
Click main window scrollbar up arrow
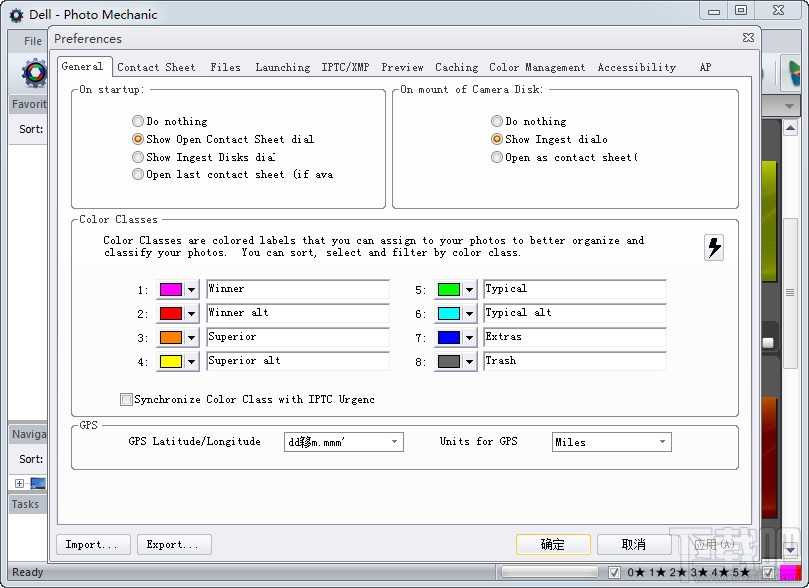tap(790, 127)
